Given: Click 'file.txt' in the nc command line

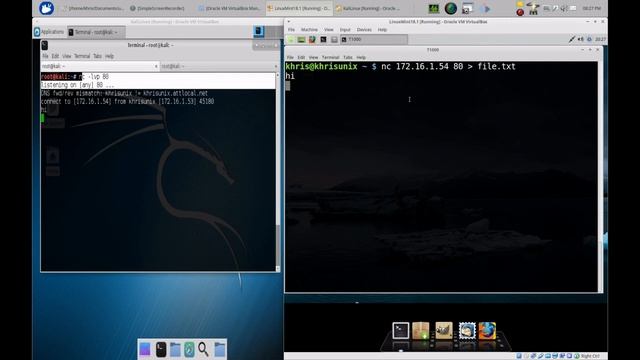Looking at the screenshot, I should 496,67.
